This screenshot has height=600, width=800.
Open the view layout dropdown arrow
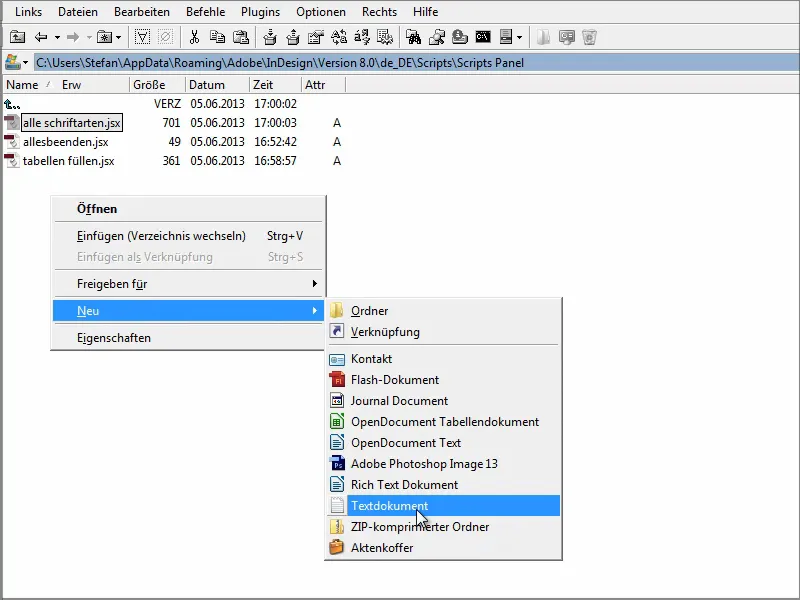click(x=519, y=37)
